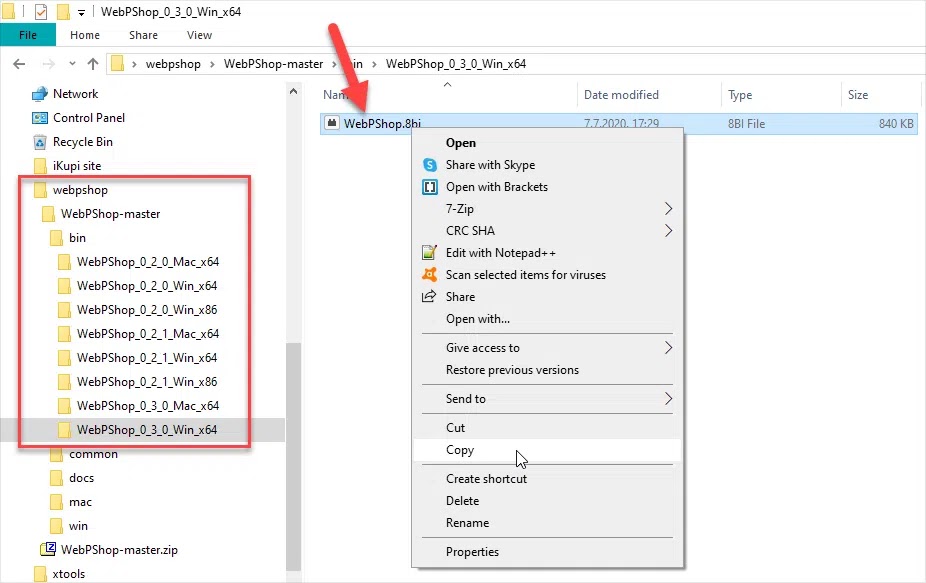Click the docs folder icon
Screen dimensions: 926x583
pyautogui.click(x=57, y=478)
